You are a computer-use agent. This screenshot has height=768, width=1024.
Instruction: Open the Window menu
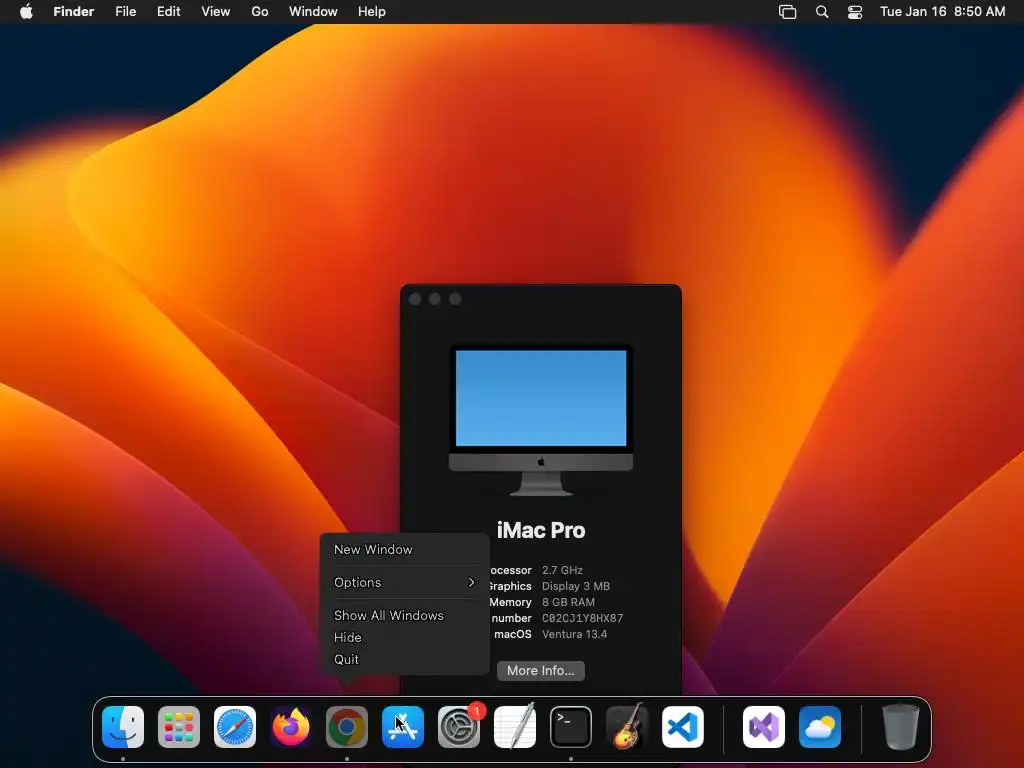coord(313,12)
